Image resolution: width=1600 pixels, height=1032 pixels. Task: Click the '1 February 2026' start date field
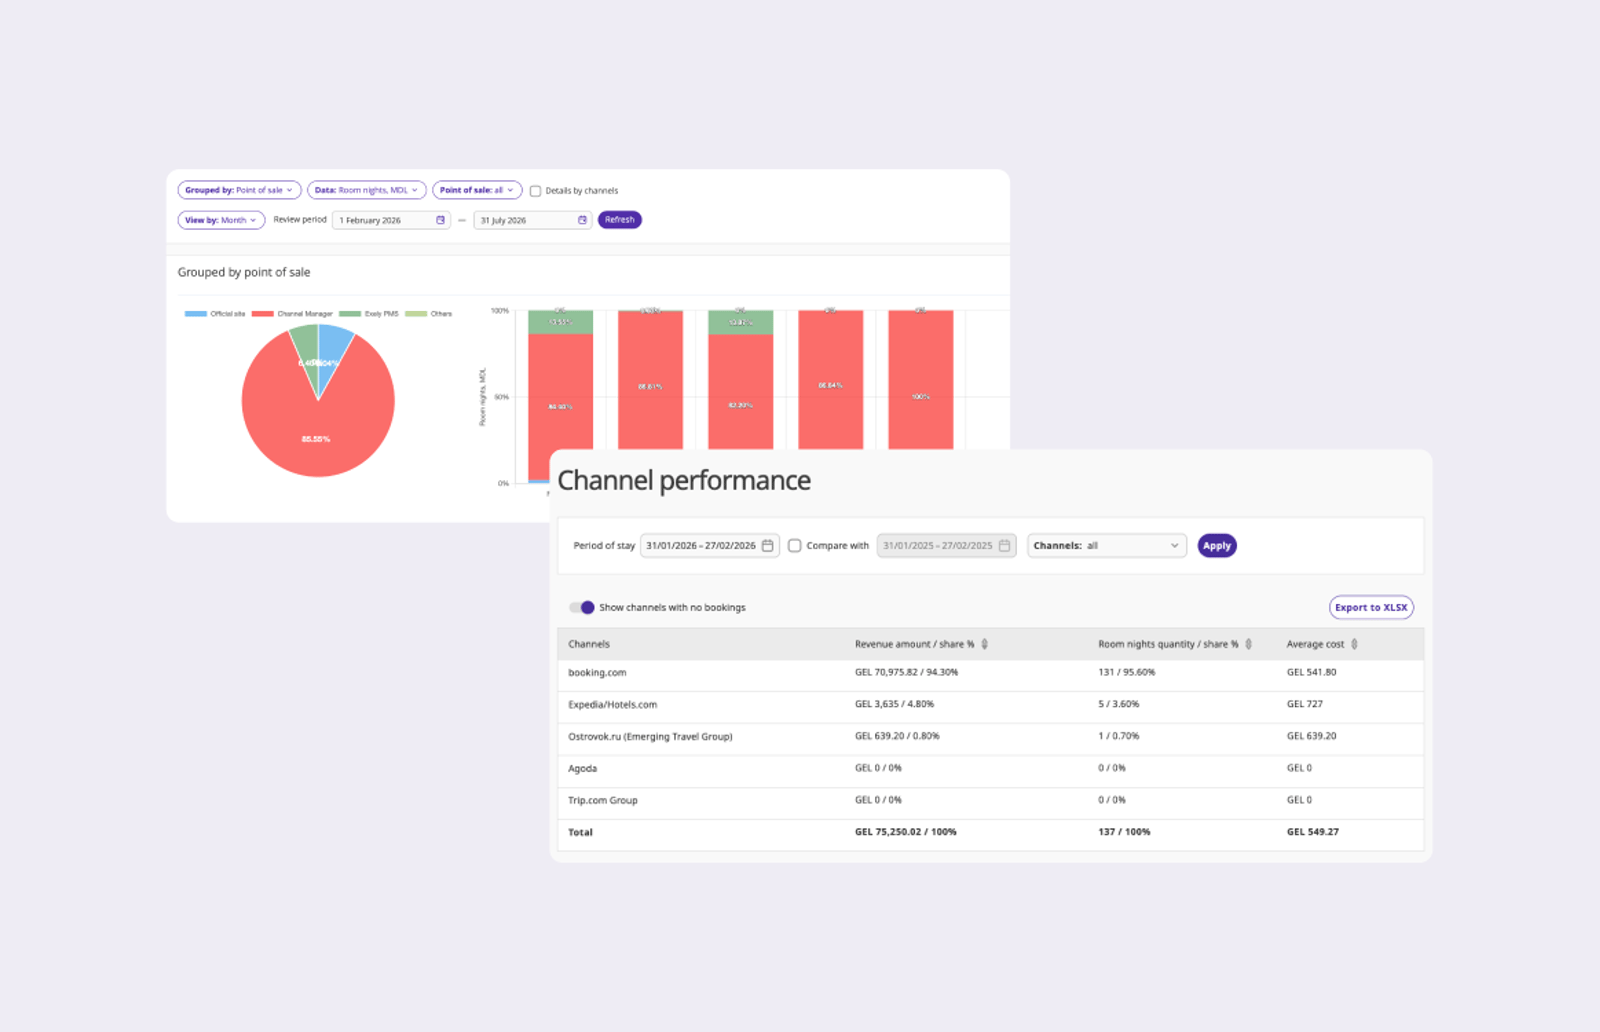391,220
